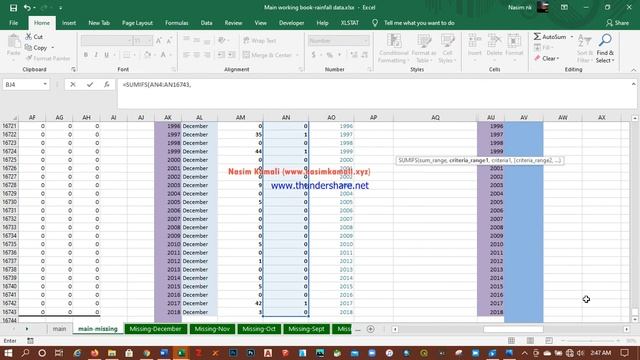
Task: Click cell with 2018 December row year
Action: 168,312
